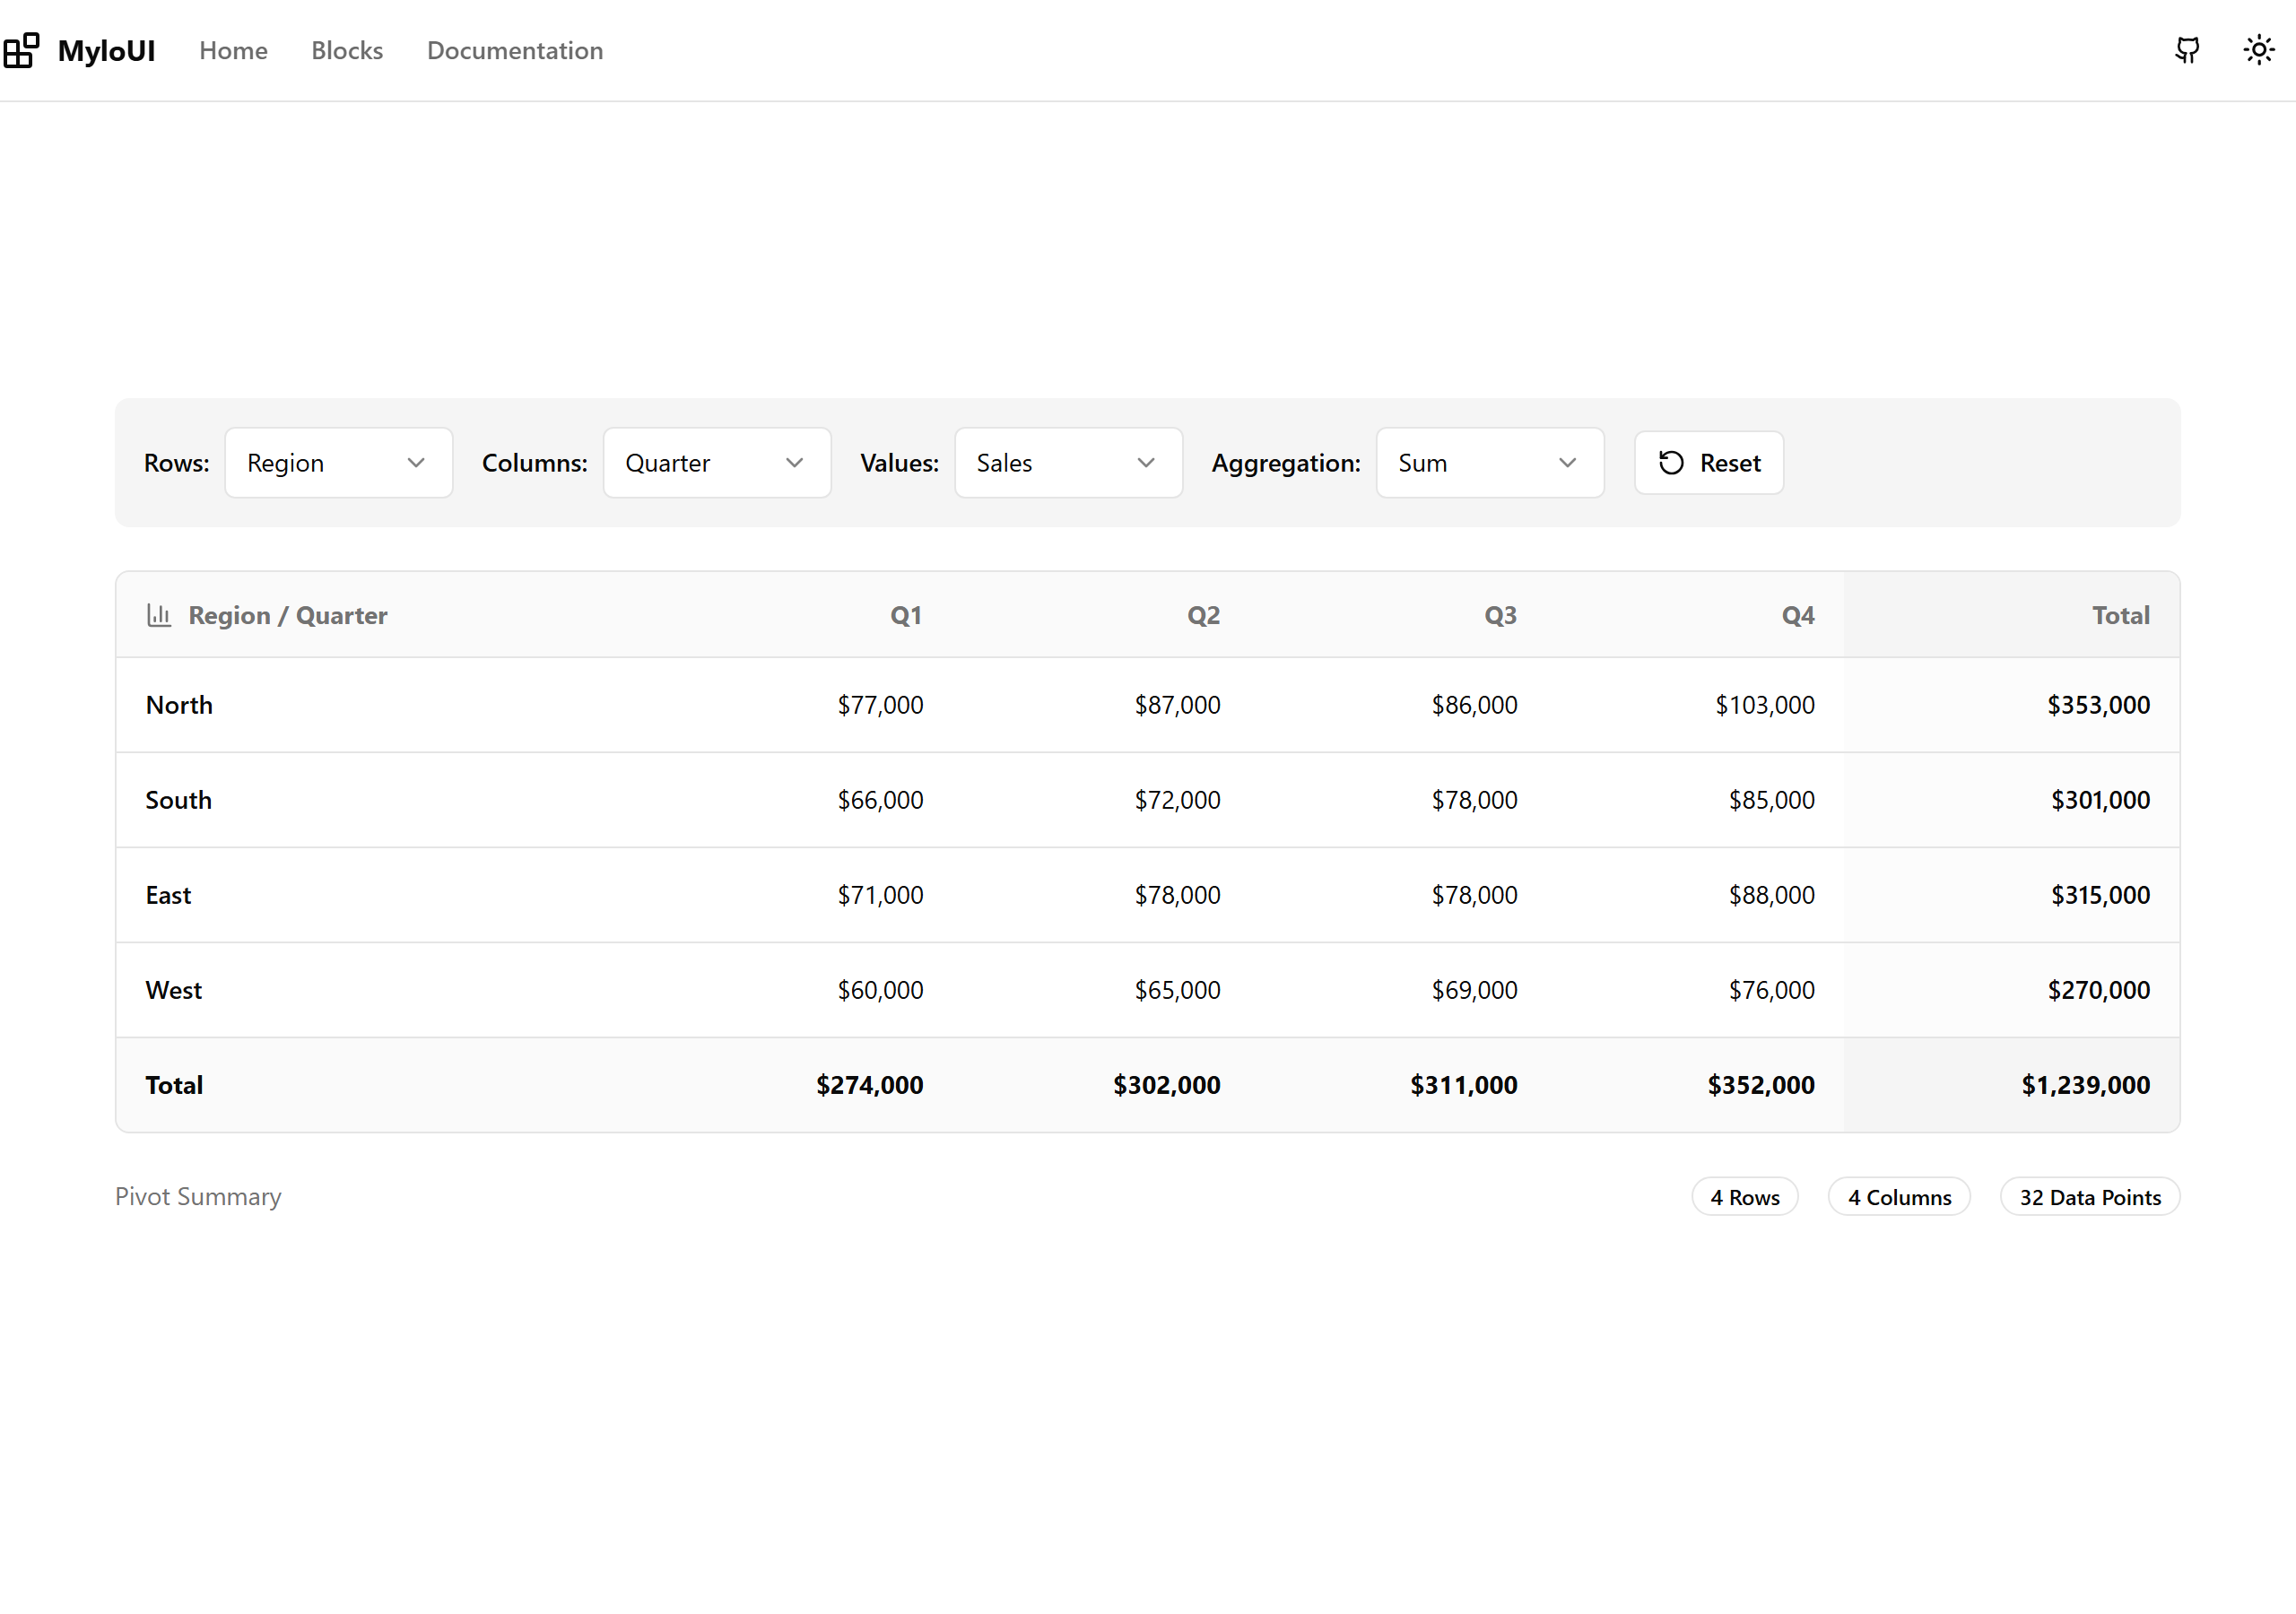Select Q3 column total $311,000

(1463, 1085)
